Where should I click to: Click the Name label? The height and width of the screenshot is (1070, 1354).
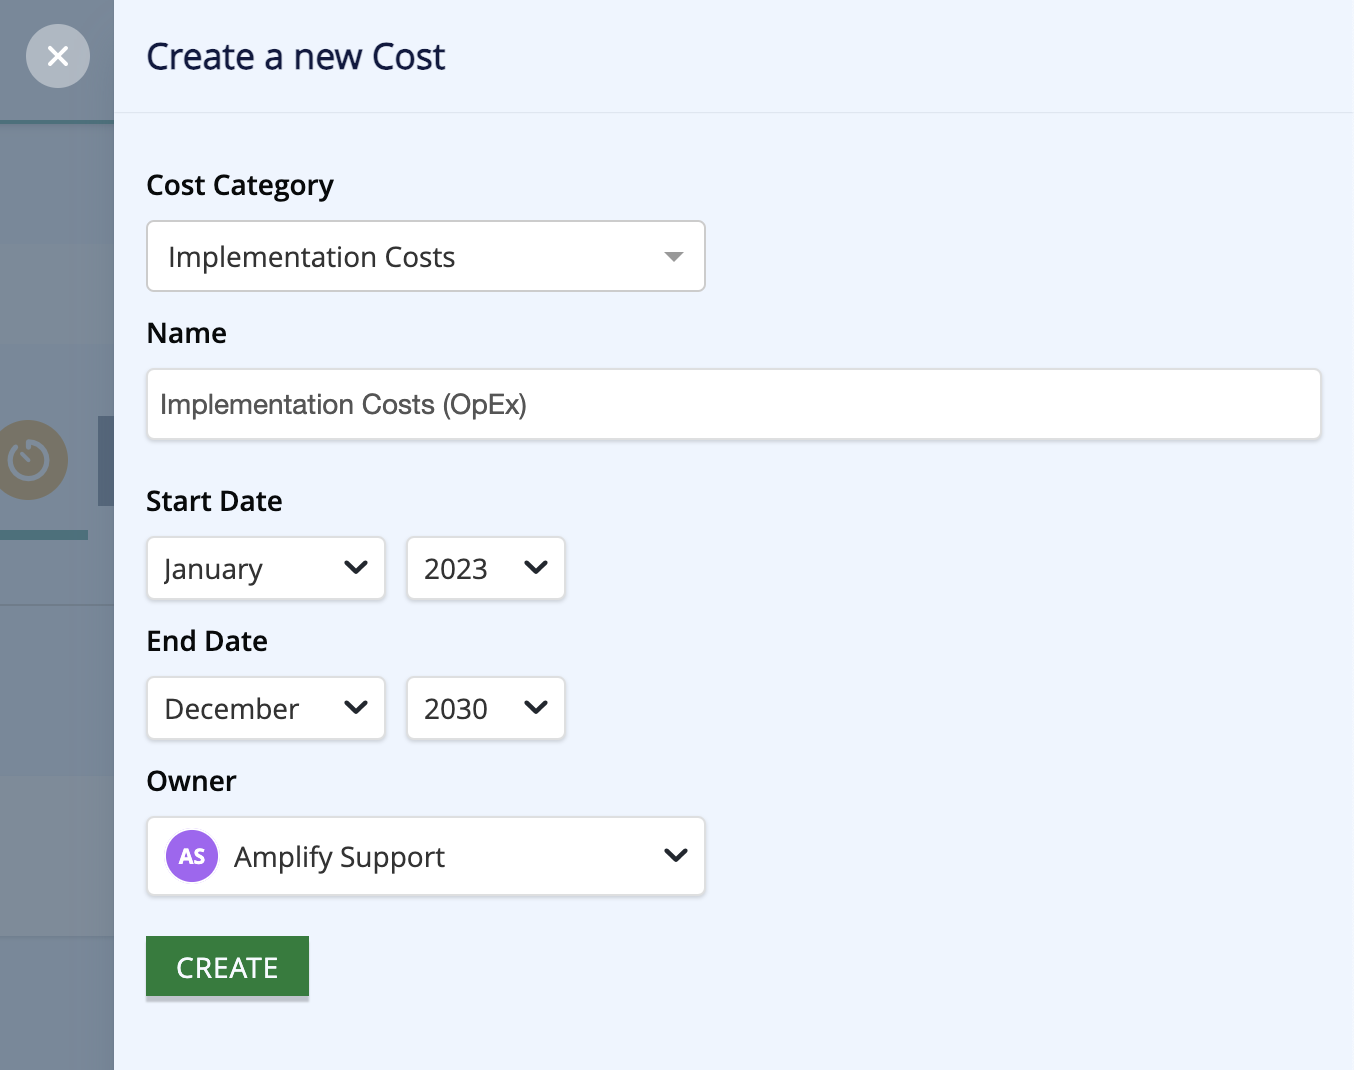[186, 333]
